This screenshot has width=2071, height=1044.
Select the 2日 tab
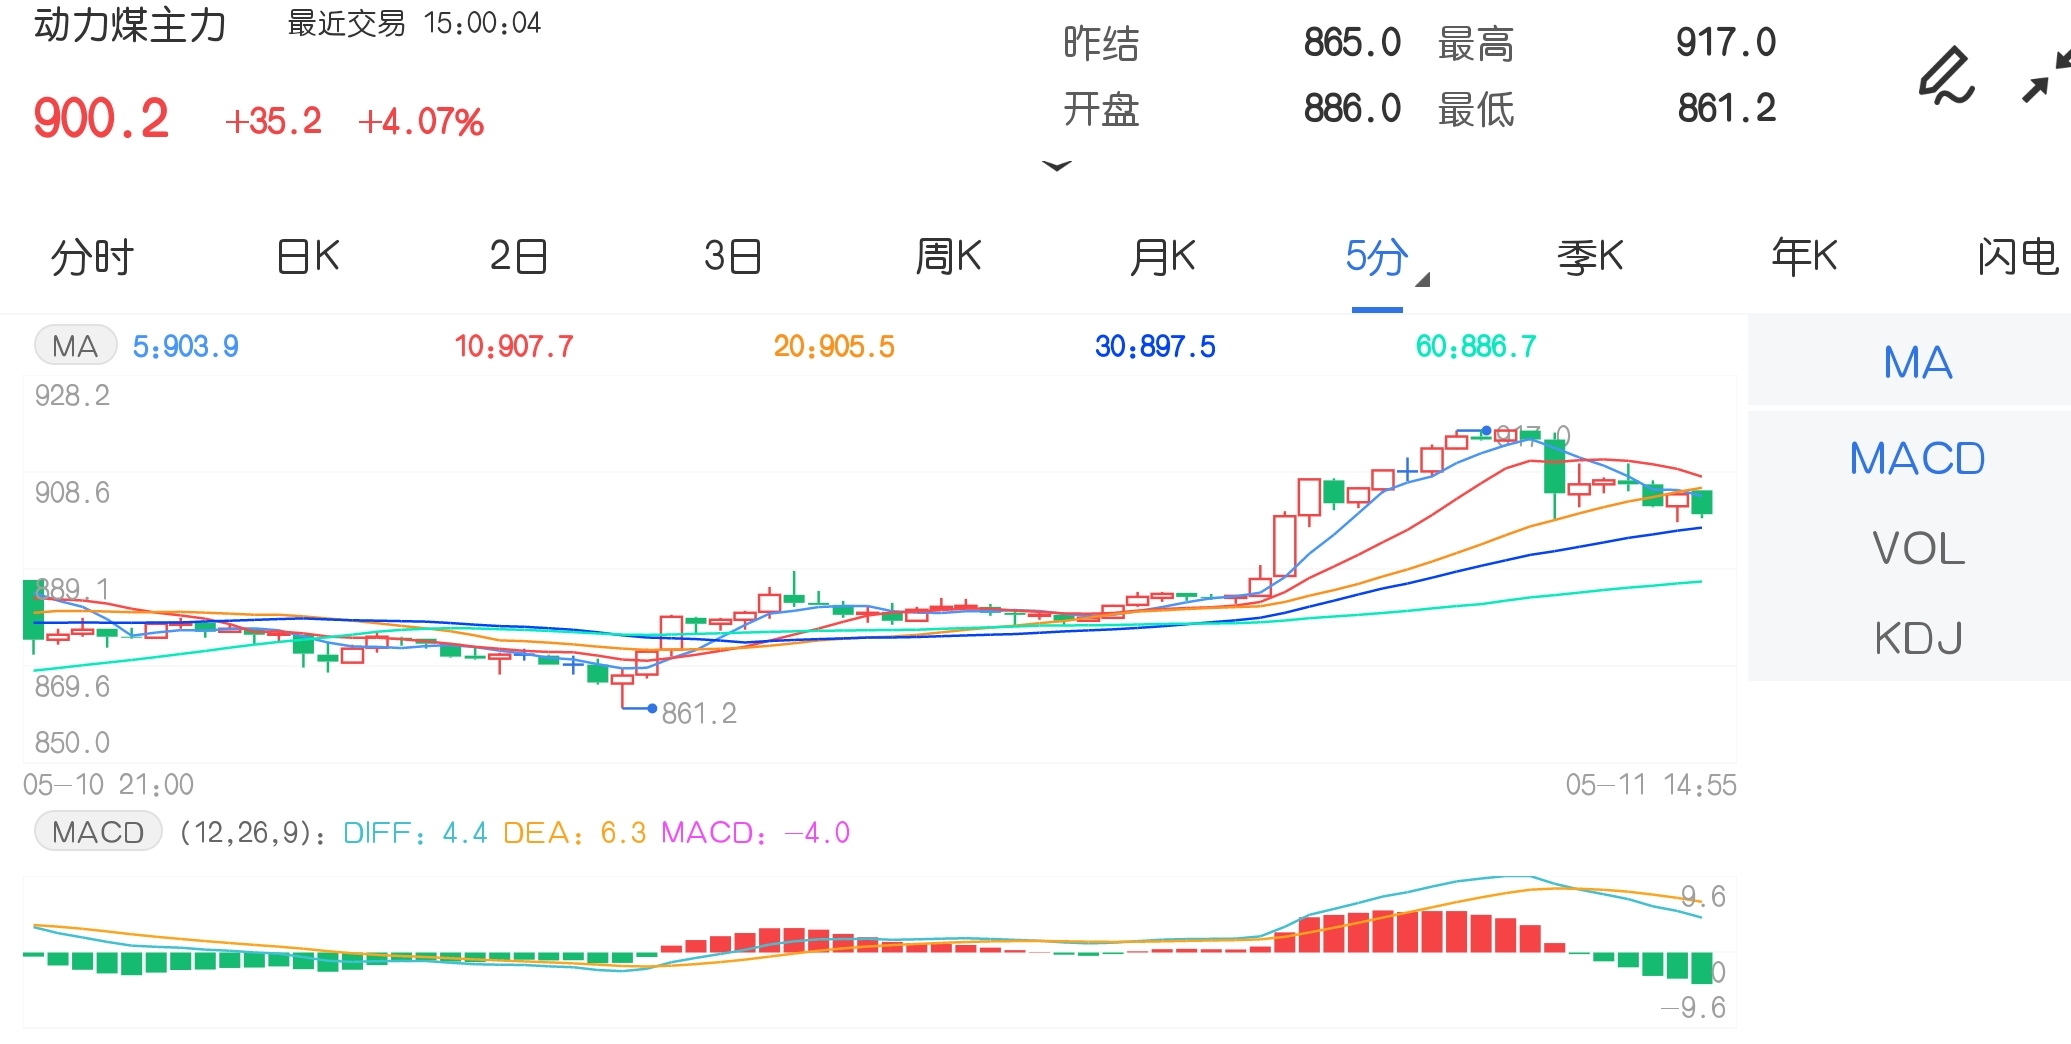click(x=518, y=257)
